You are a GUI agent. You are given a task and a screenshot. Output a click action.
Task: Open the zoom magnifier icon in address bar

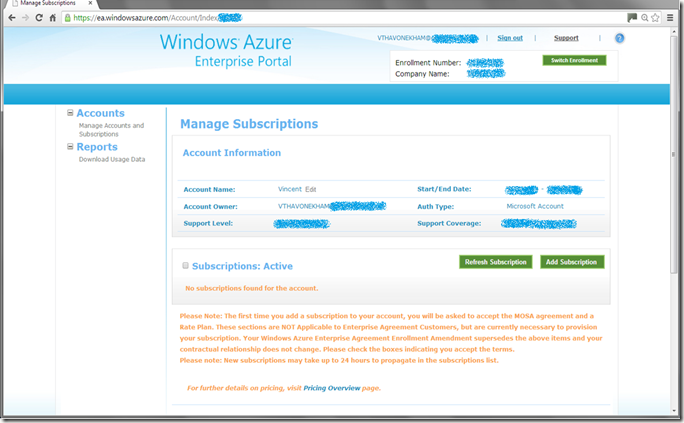click(x=644, y=18)
